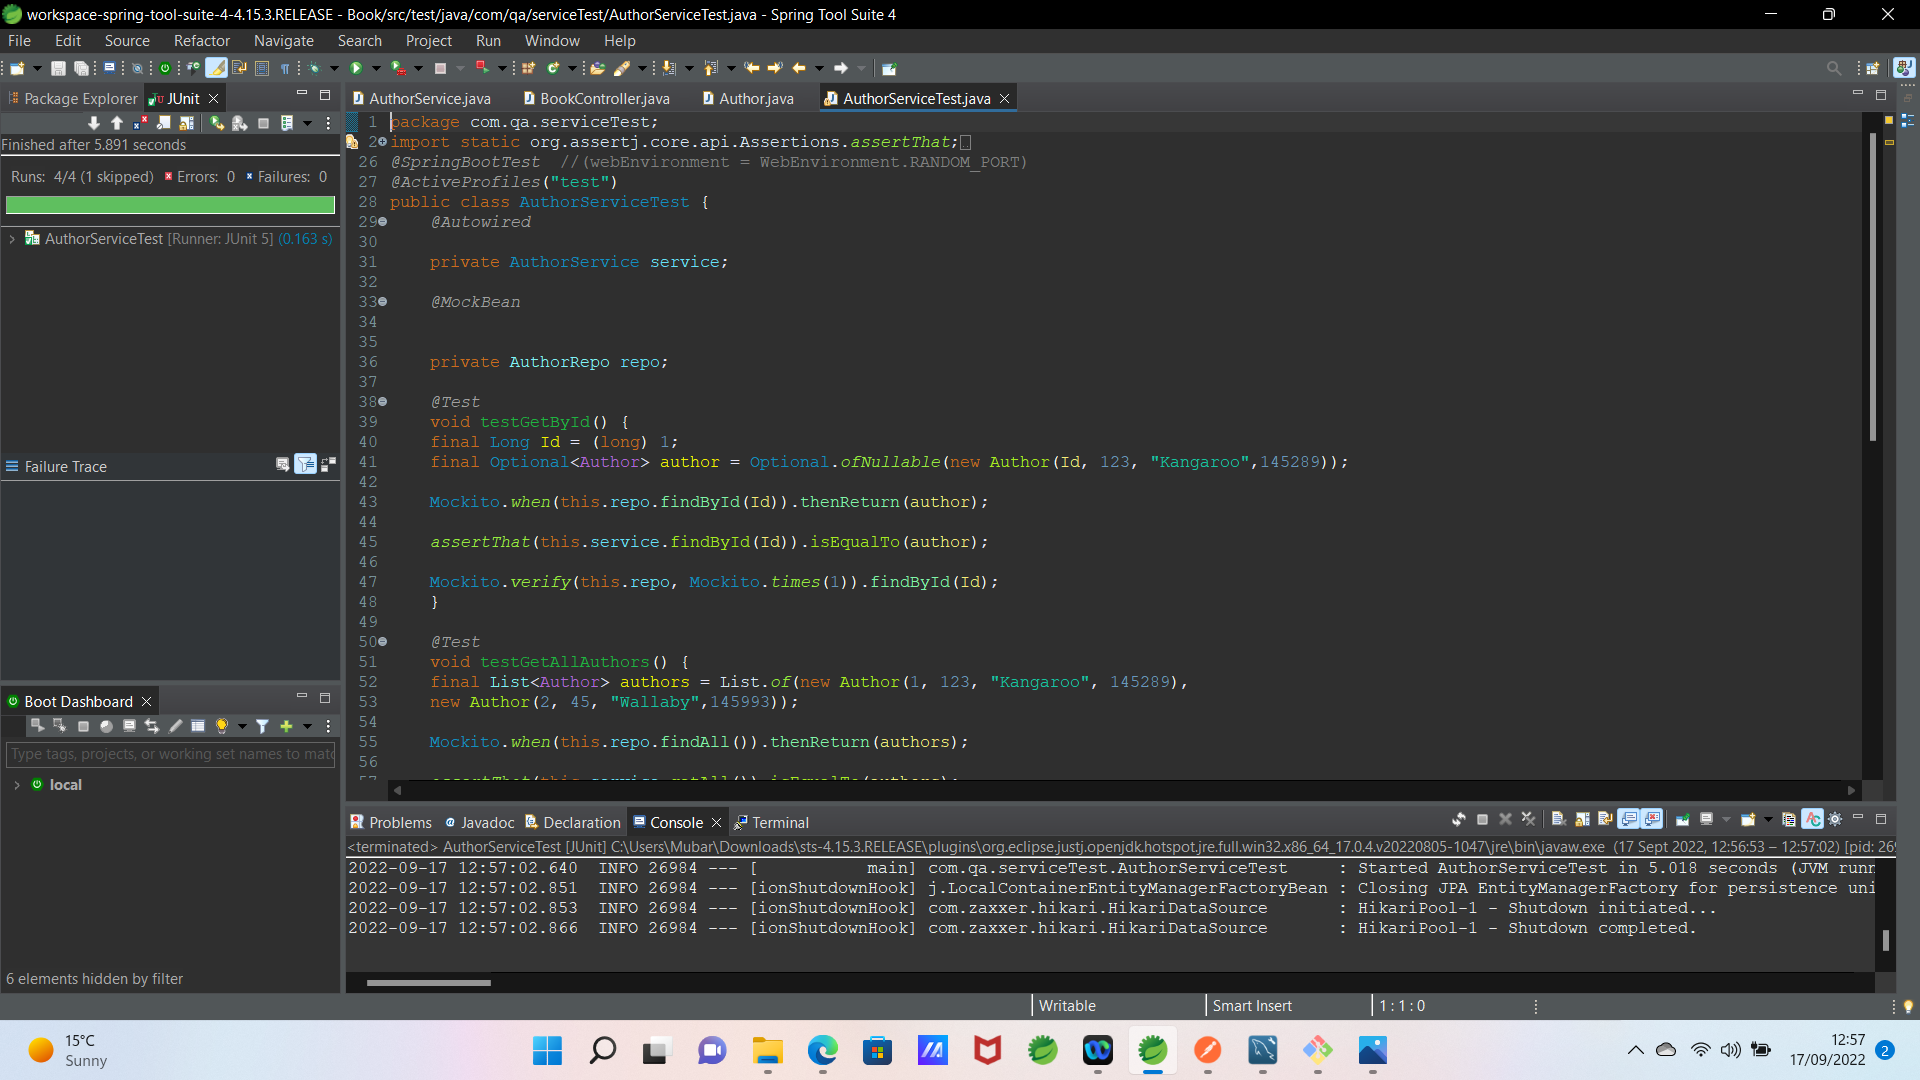
Task: Expand the folded imports at line 2
Action: (x=382, y=142)
